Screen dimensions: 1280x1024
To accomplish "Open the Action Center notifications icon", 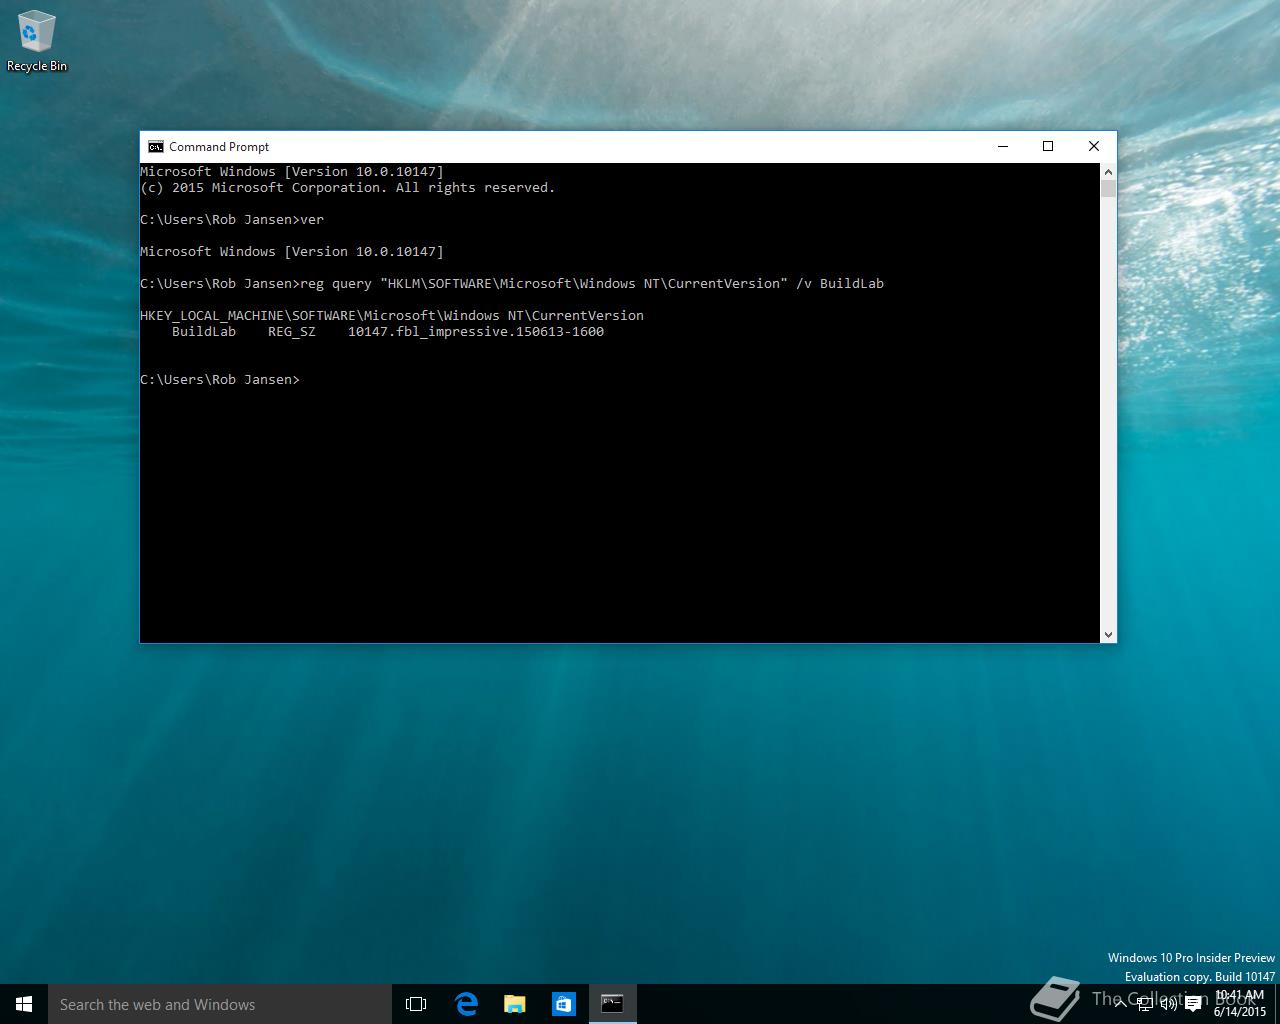I will pos(1193,1004).
